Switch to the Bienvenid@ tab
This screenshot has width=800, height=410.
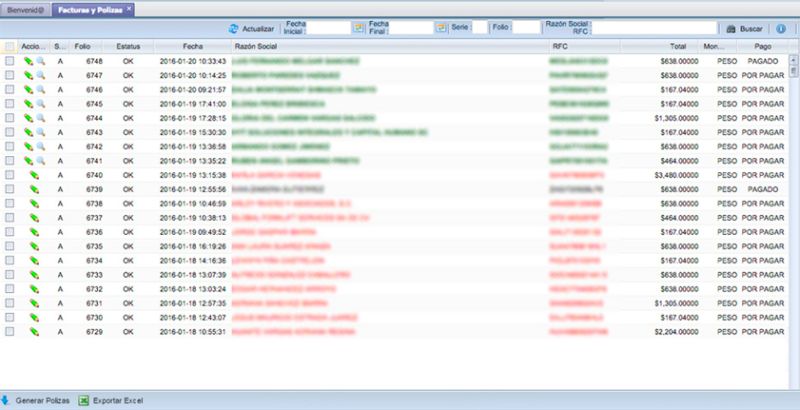22,8
